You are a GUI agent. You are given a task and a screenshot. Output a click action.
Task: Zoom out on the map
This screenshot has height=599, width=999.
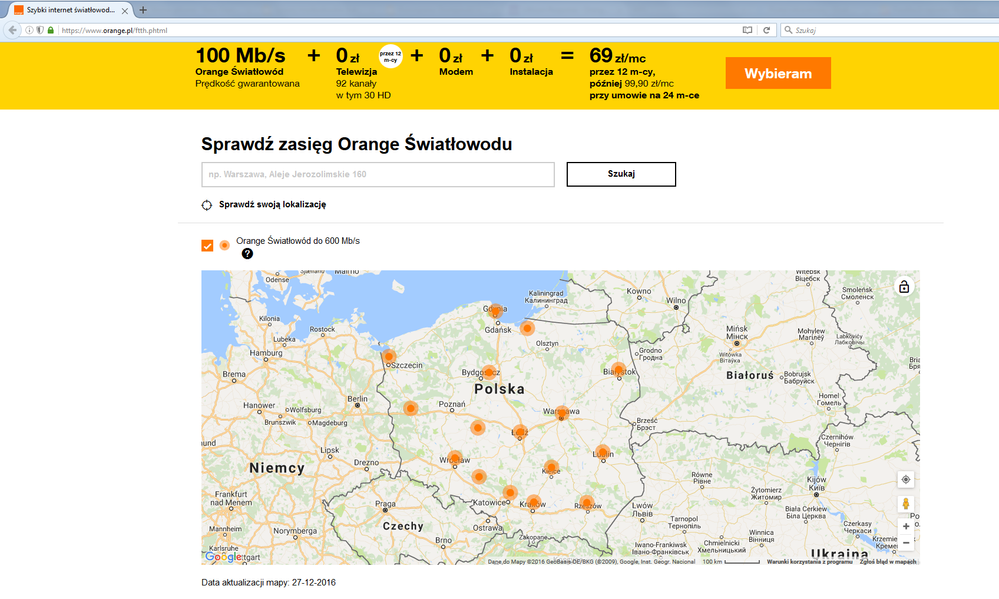906,543
